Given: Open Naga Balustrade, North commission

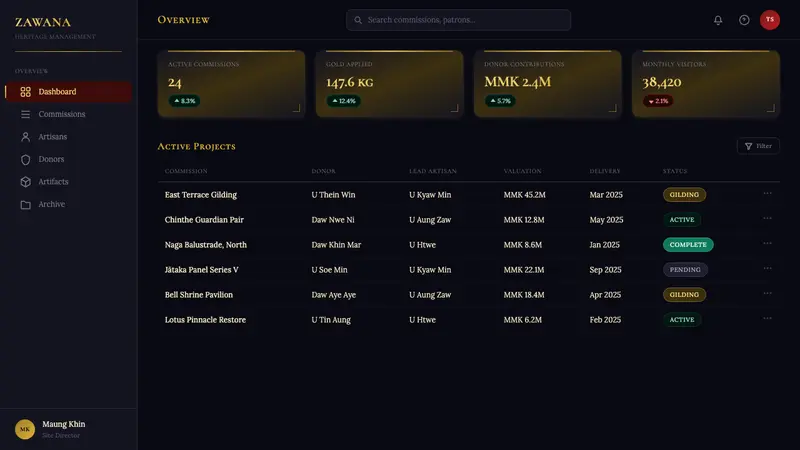Looking at the screenshot, I should coord(206,244).
